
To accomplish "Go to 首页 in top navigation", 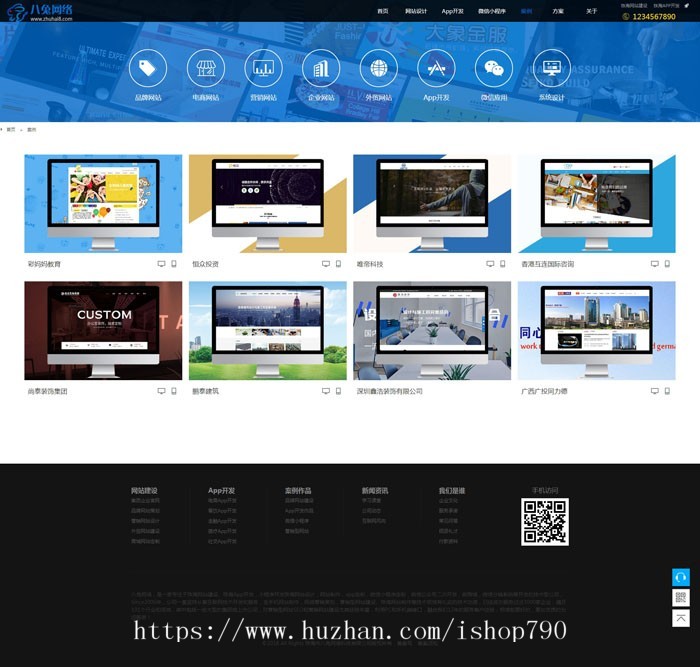I will click(x=383, y=11).
